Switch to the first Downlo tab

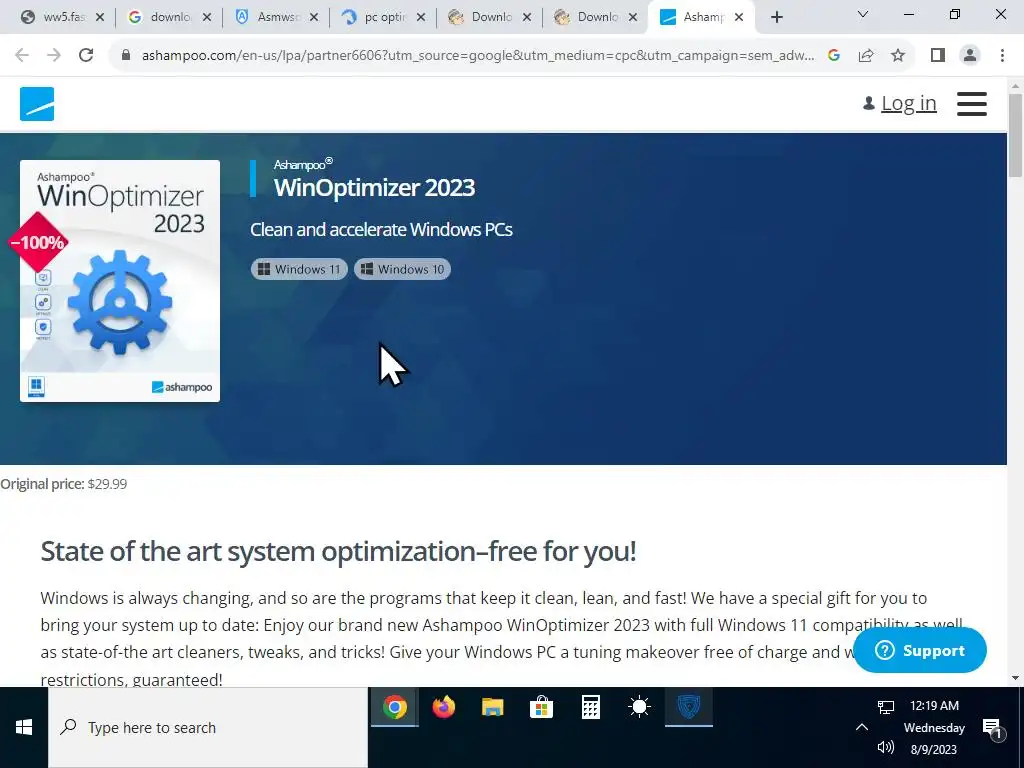491,17
